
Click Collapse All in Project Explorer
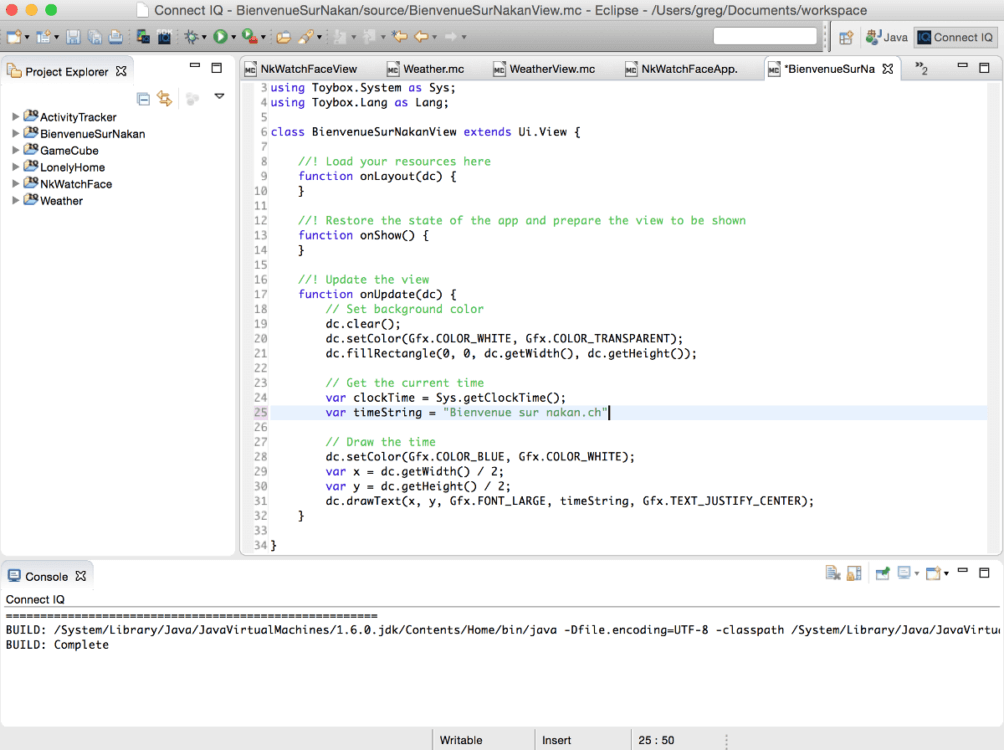pyautogui.click(x=144, y=98)
